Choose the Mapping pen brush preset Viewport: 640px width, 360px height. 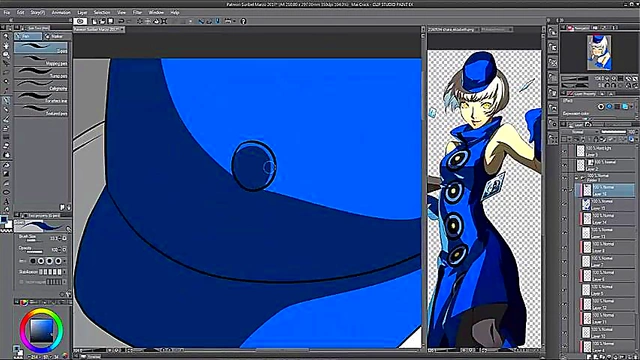(41, 60)
